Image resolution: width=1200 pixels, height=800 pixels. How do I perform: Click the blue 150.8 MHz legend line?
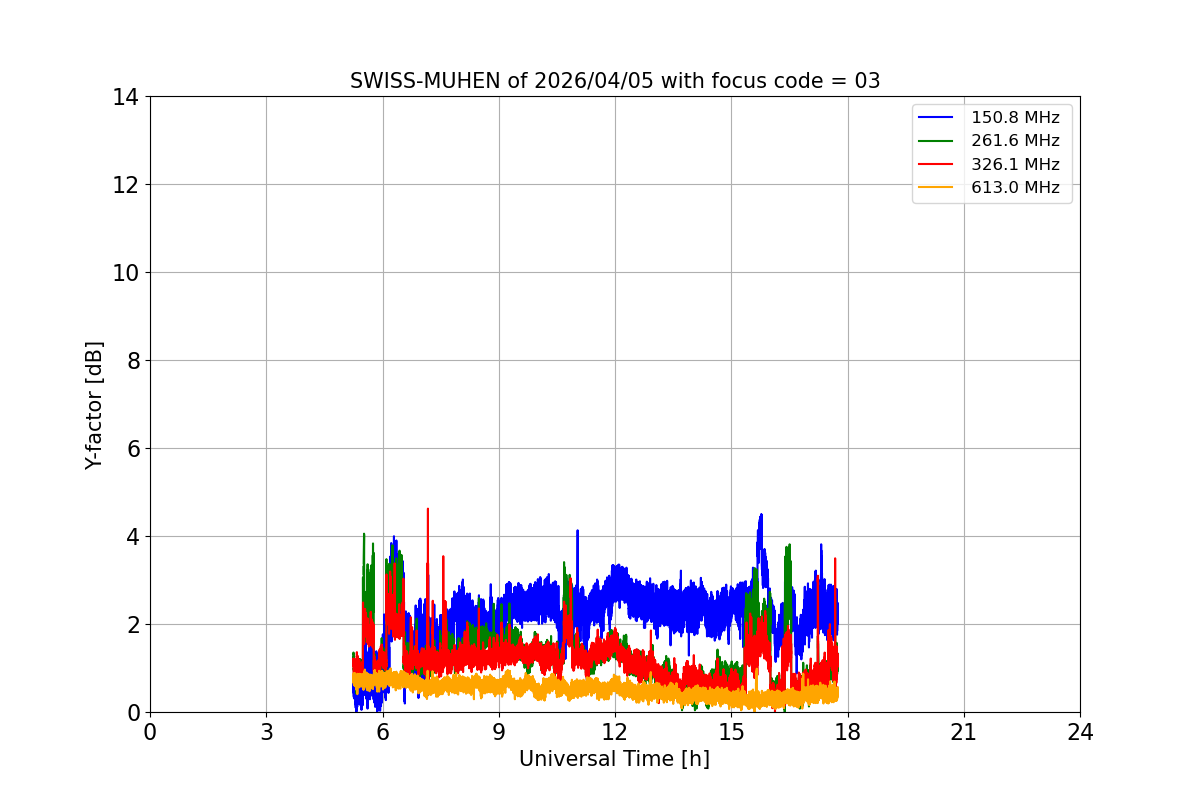[x=936, y=118]
